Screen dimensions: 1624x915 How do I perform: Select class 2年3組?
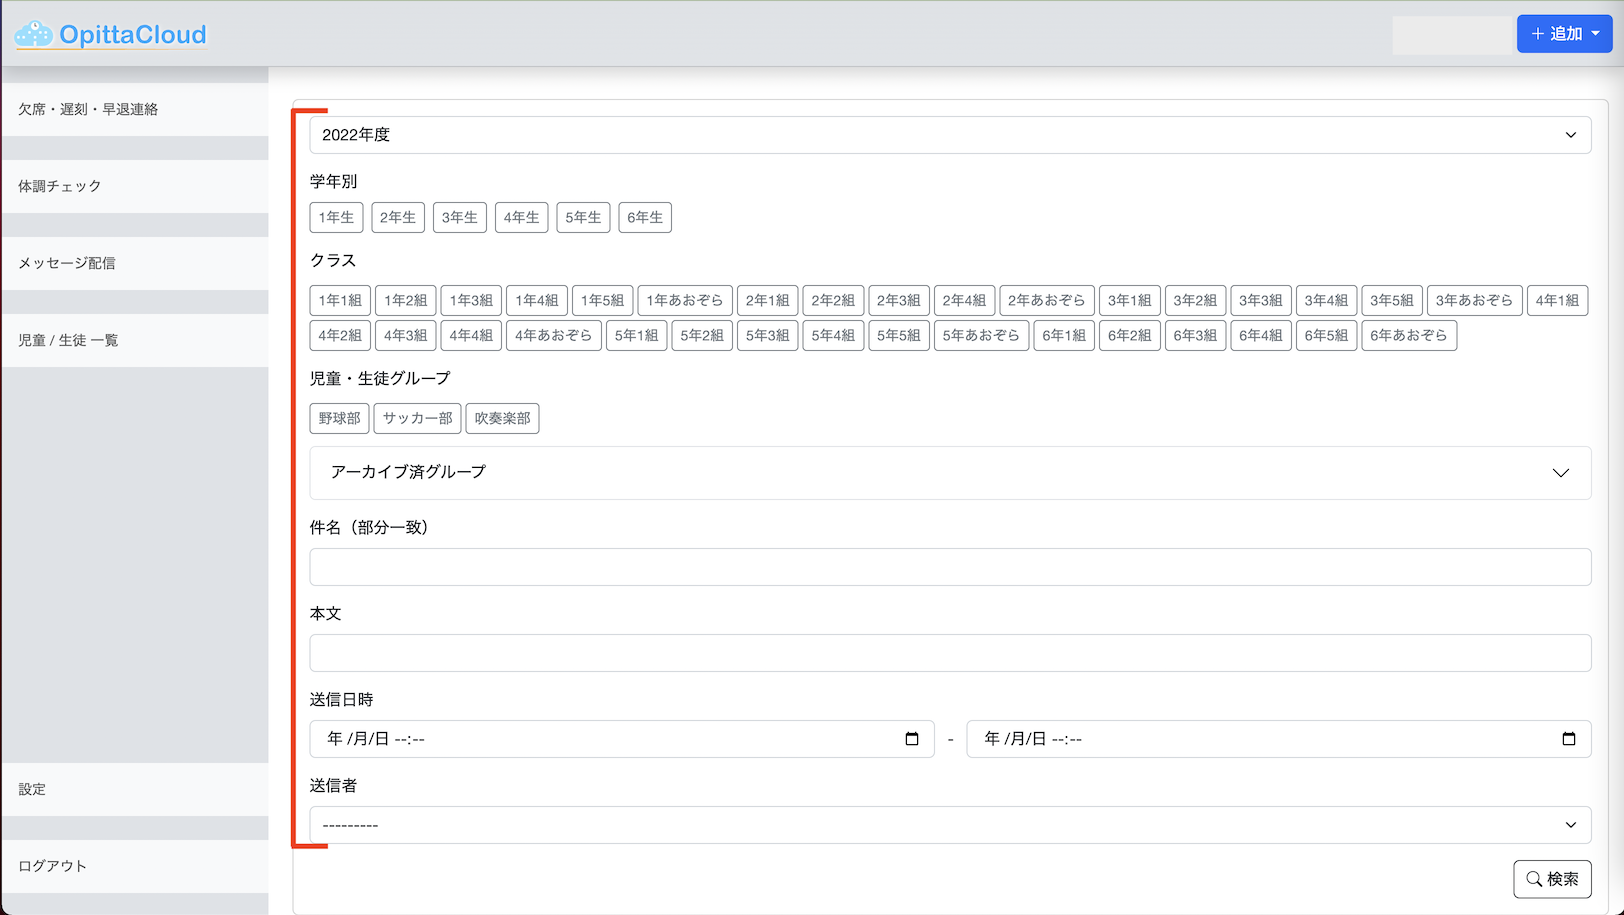point(899,300)
